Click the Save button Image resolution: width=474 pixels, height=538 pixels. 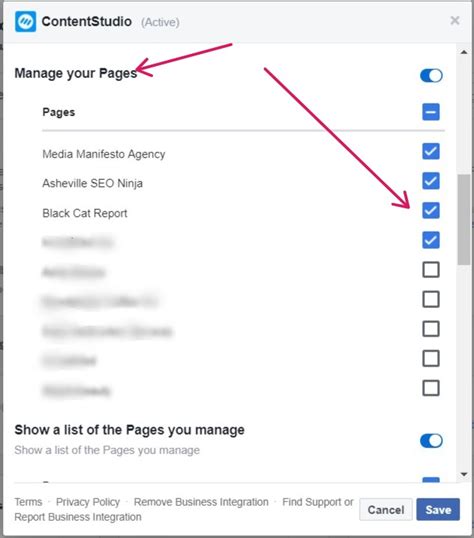pyautogui.click(x=438, y=510)
